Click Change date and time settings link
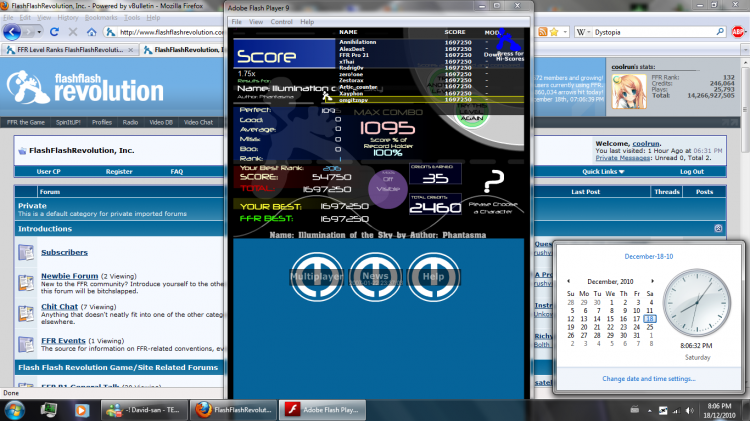The width and height of the screenshot is (750, 421). tap(648, 378)
